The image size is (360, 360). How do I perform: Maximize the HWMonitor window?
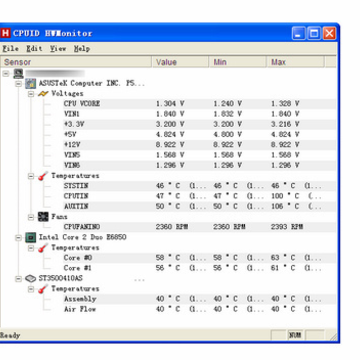click(314, 33)
